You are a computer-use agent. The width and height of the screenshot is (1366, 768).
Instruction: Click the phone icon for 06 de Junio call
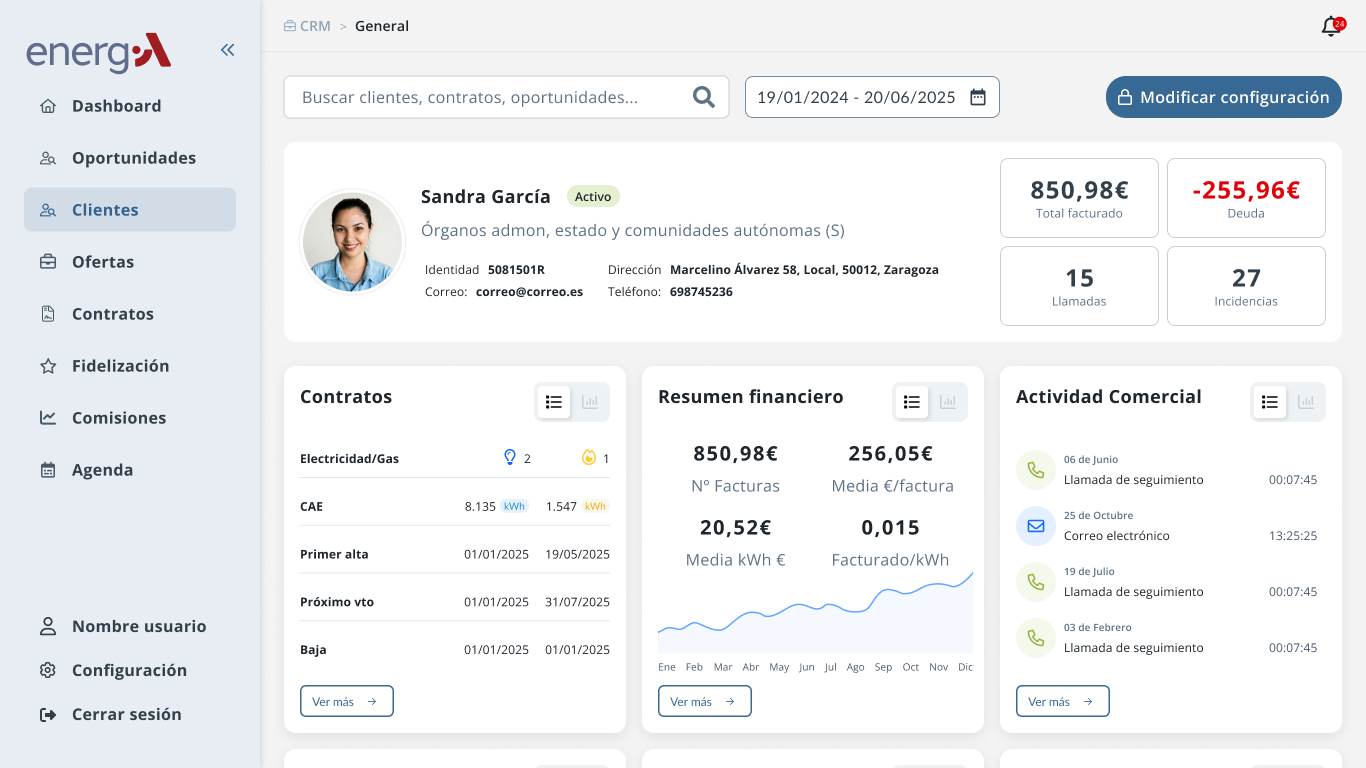1035,470
